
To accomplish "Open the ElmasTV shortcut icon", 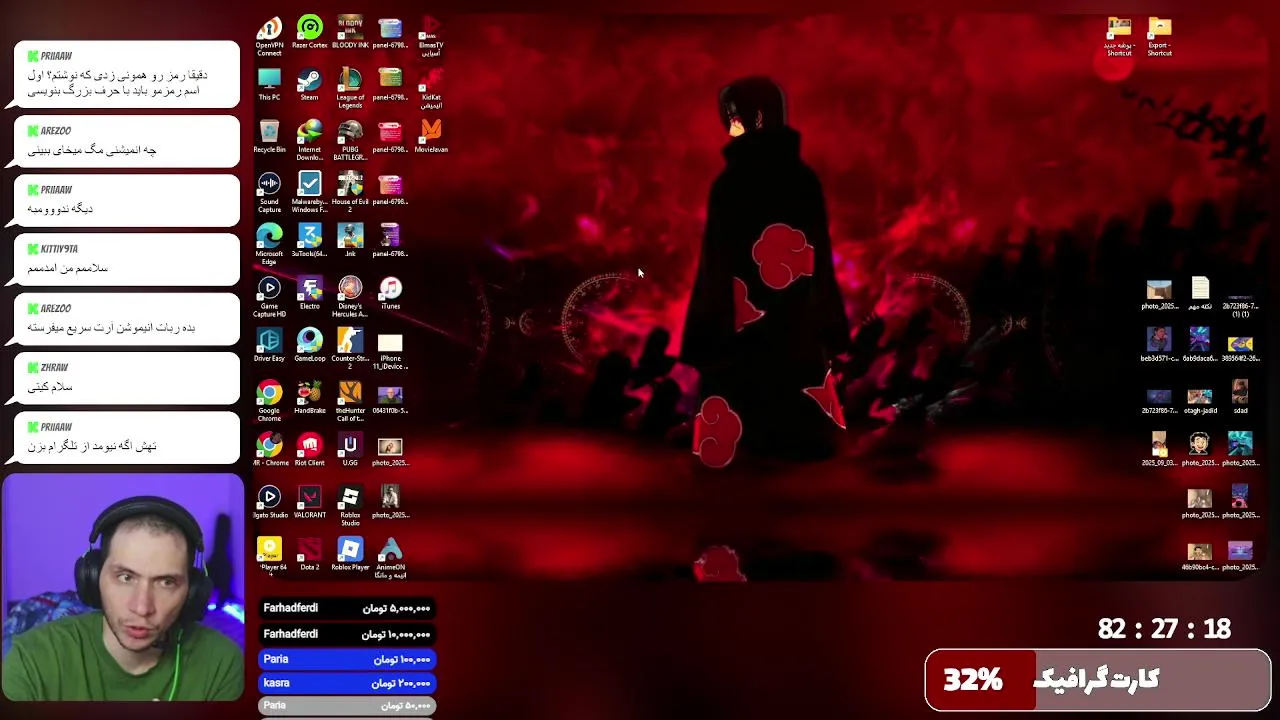I will 431,36.
